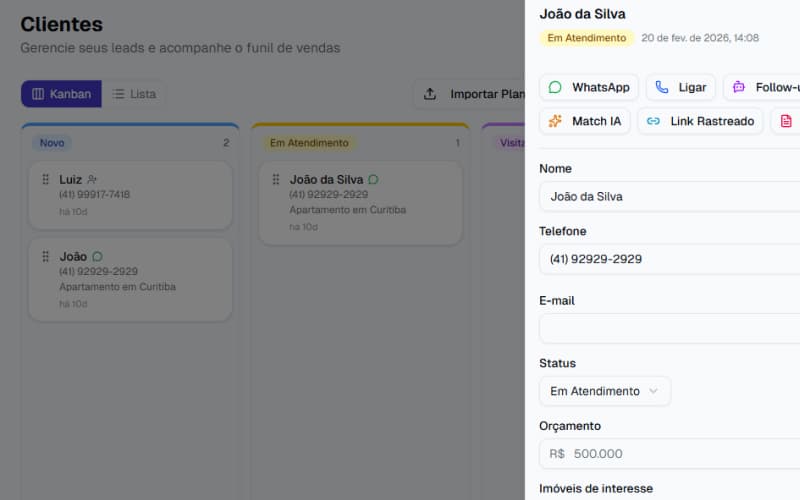
Task: Click the Ligar call button
Action: click(x=681, y=87)
